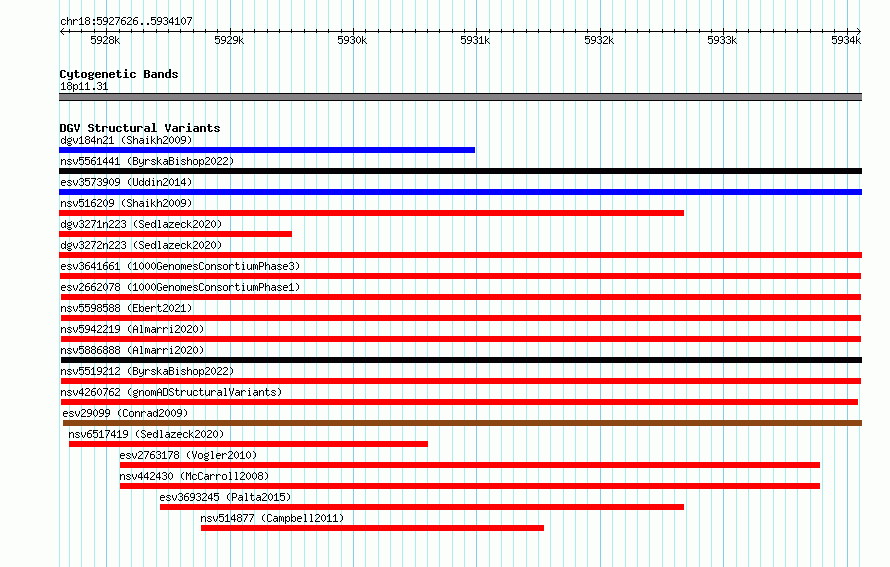Select the blue dgv184n21 variant bar

267,150
